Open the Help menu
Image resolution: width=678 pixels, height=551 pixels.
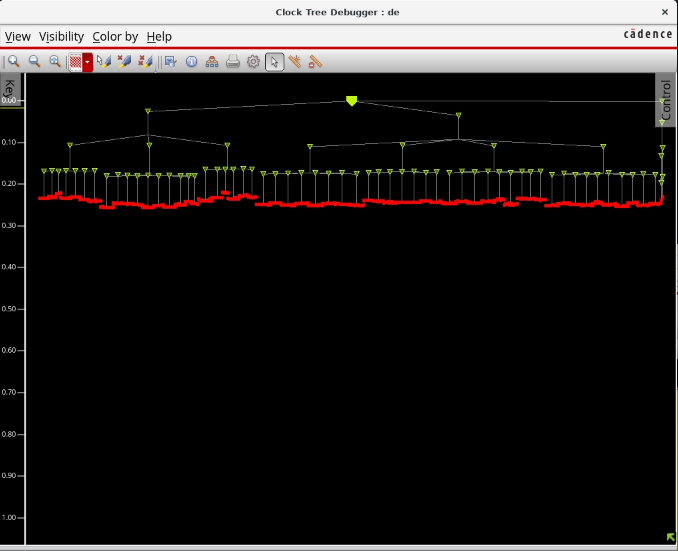[159, 36]
